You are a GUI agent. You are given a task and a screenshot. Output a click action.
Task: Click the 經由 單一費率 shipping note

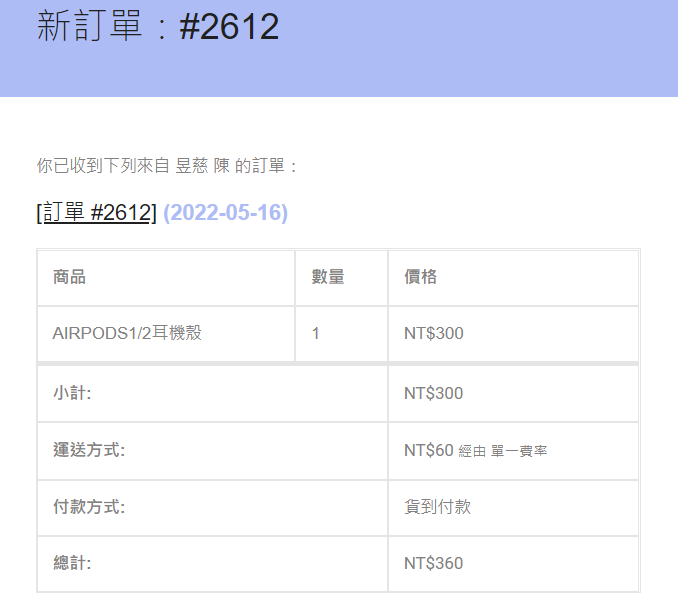click(x=503, y=451)
